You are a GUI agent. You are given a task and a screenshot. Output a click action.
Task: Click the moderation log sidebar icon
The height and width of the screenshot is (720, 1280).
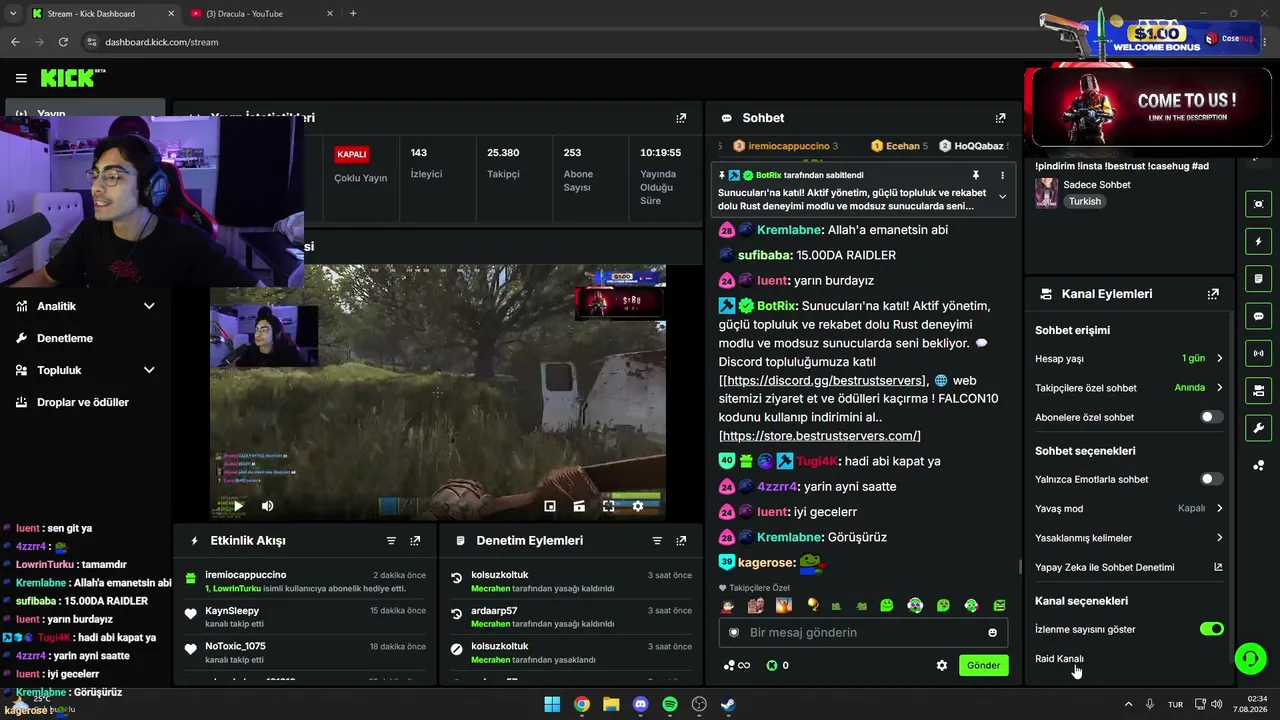pyautogui.click(x=1258, y=278)
